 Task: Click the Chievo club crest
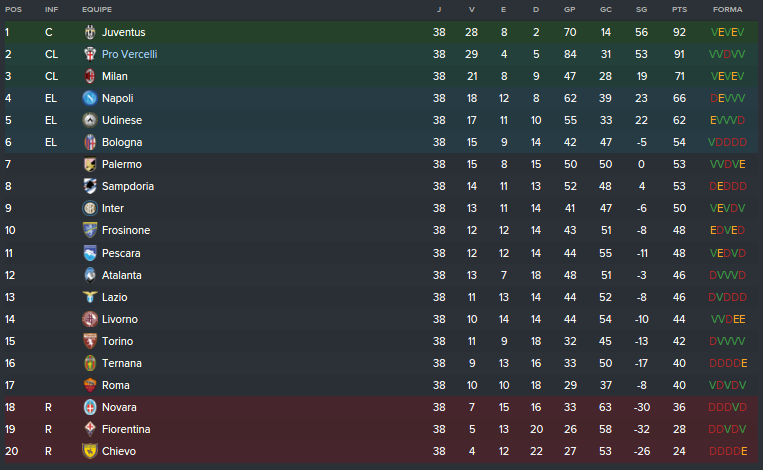(90, 451)
